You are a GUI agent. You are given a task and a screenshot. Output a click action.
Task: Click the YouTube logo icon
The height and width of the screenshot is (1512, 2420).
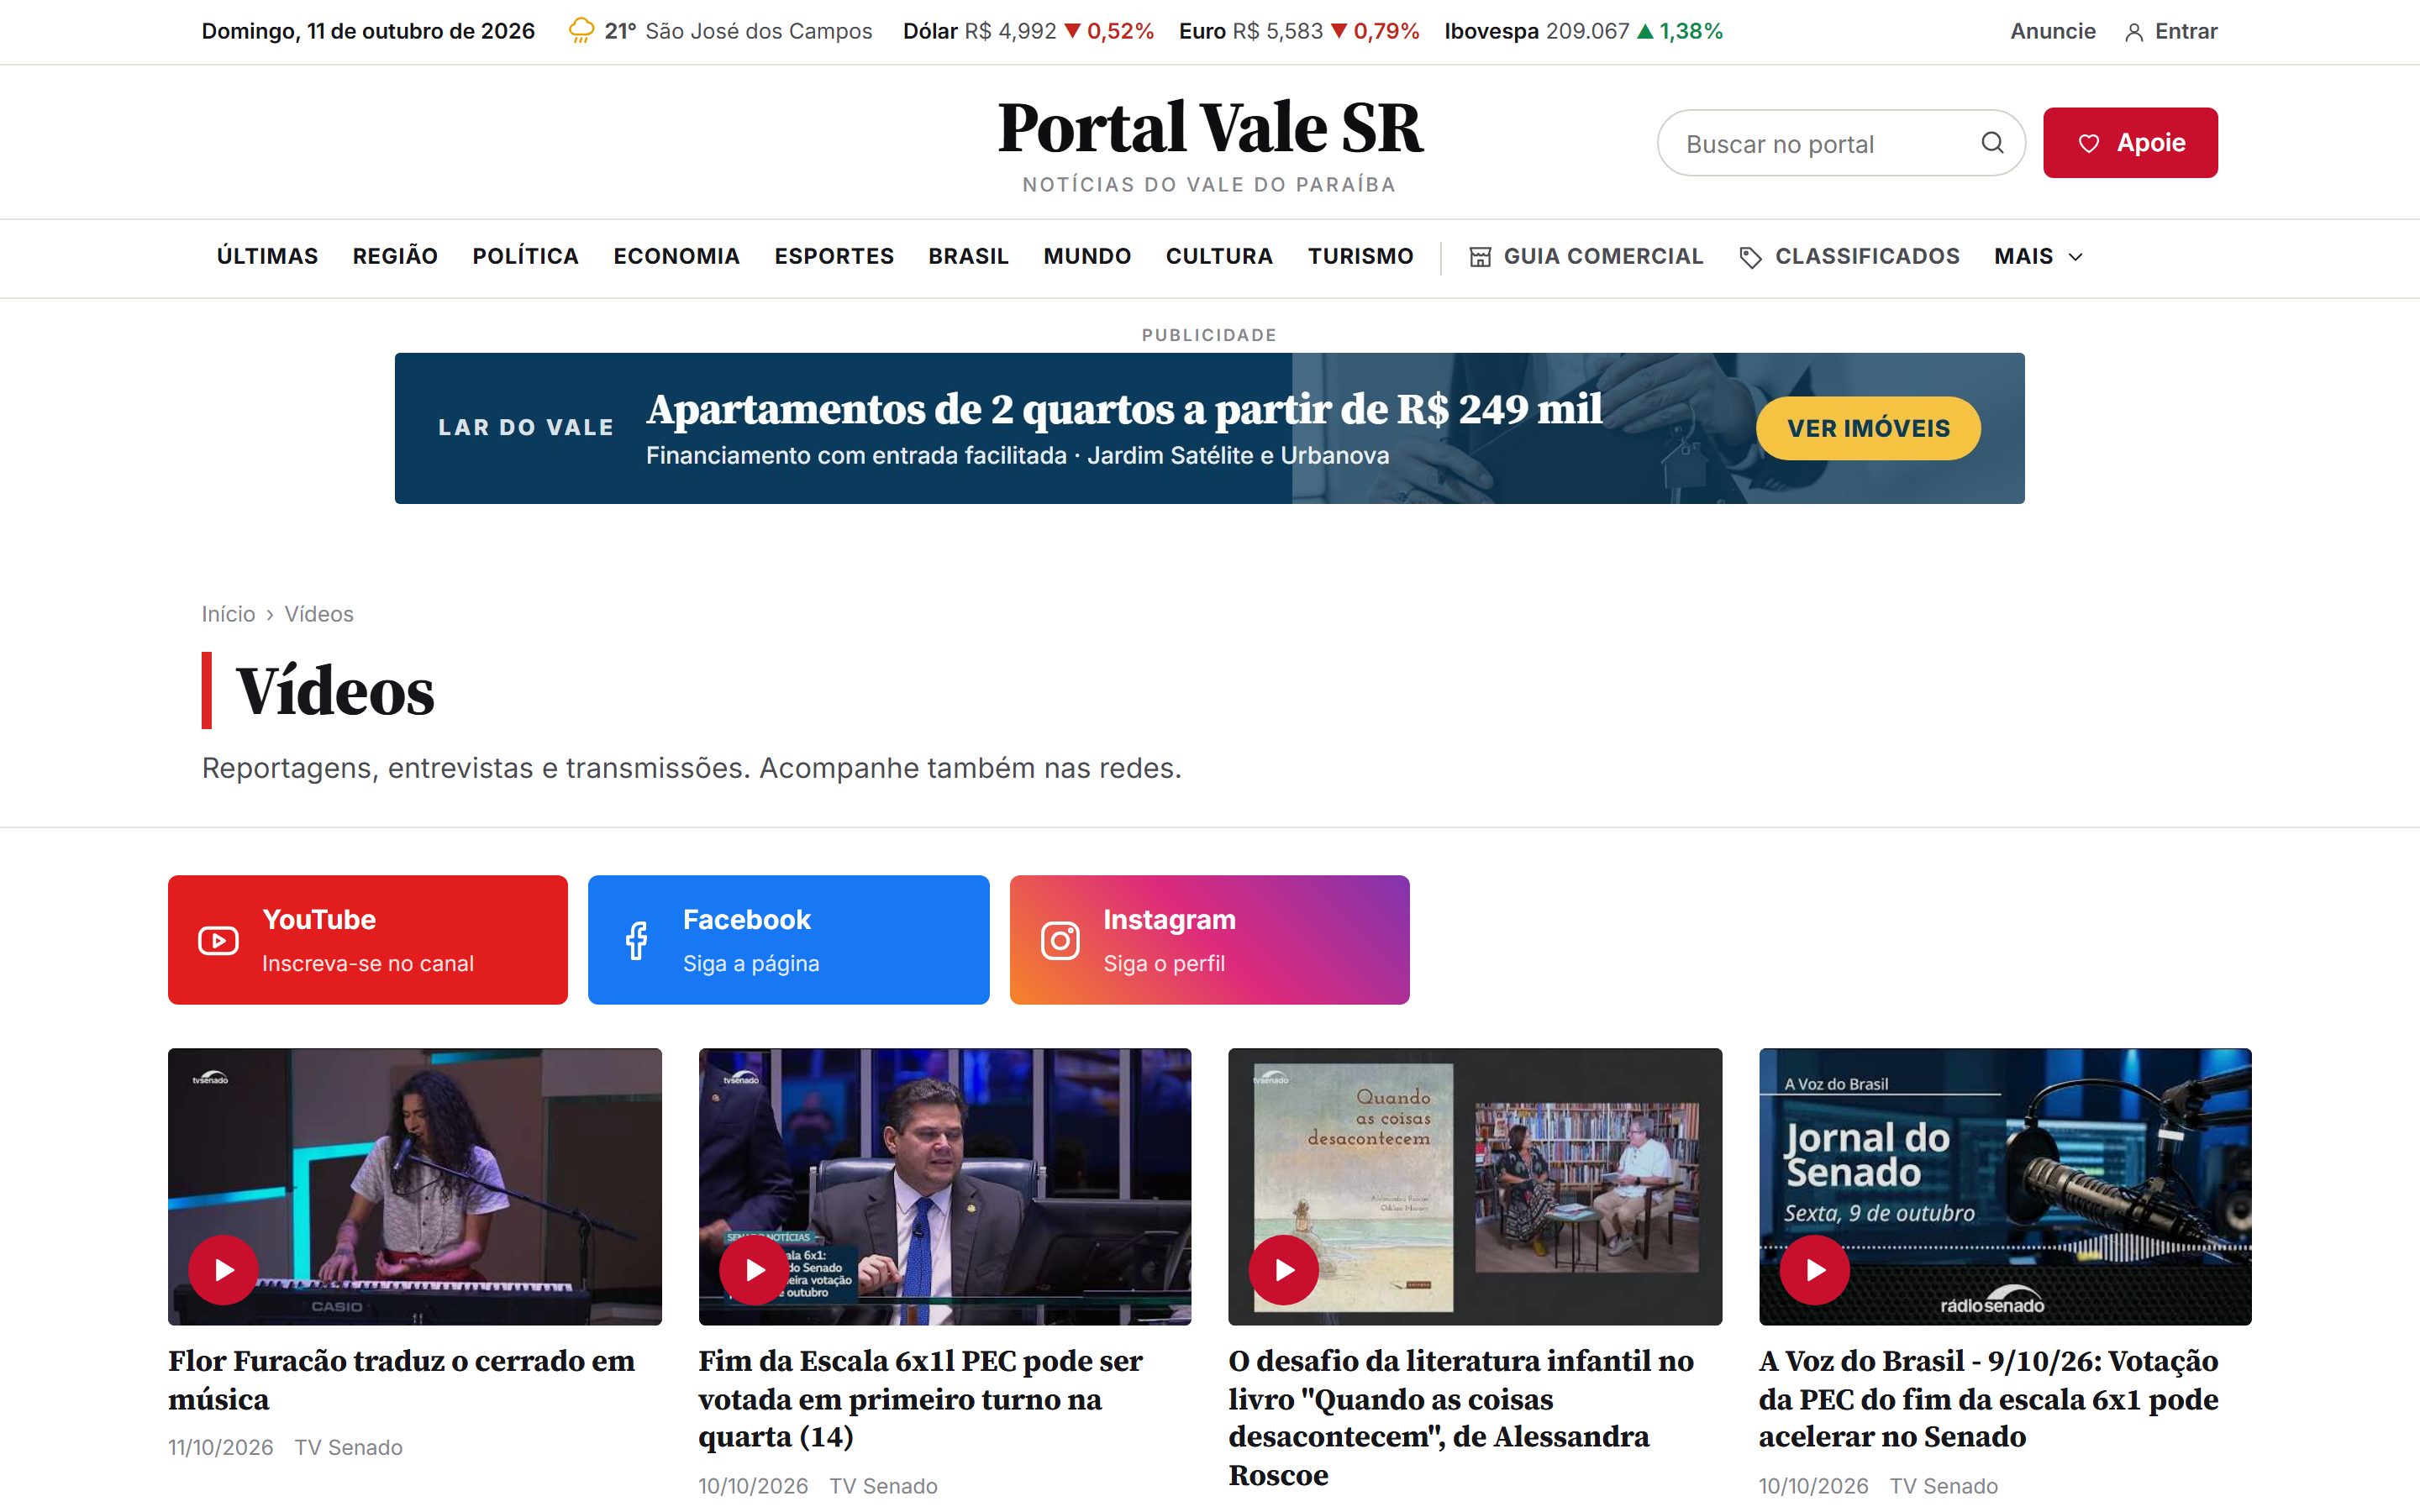218,941
